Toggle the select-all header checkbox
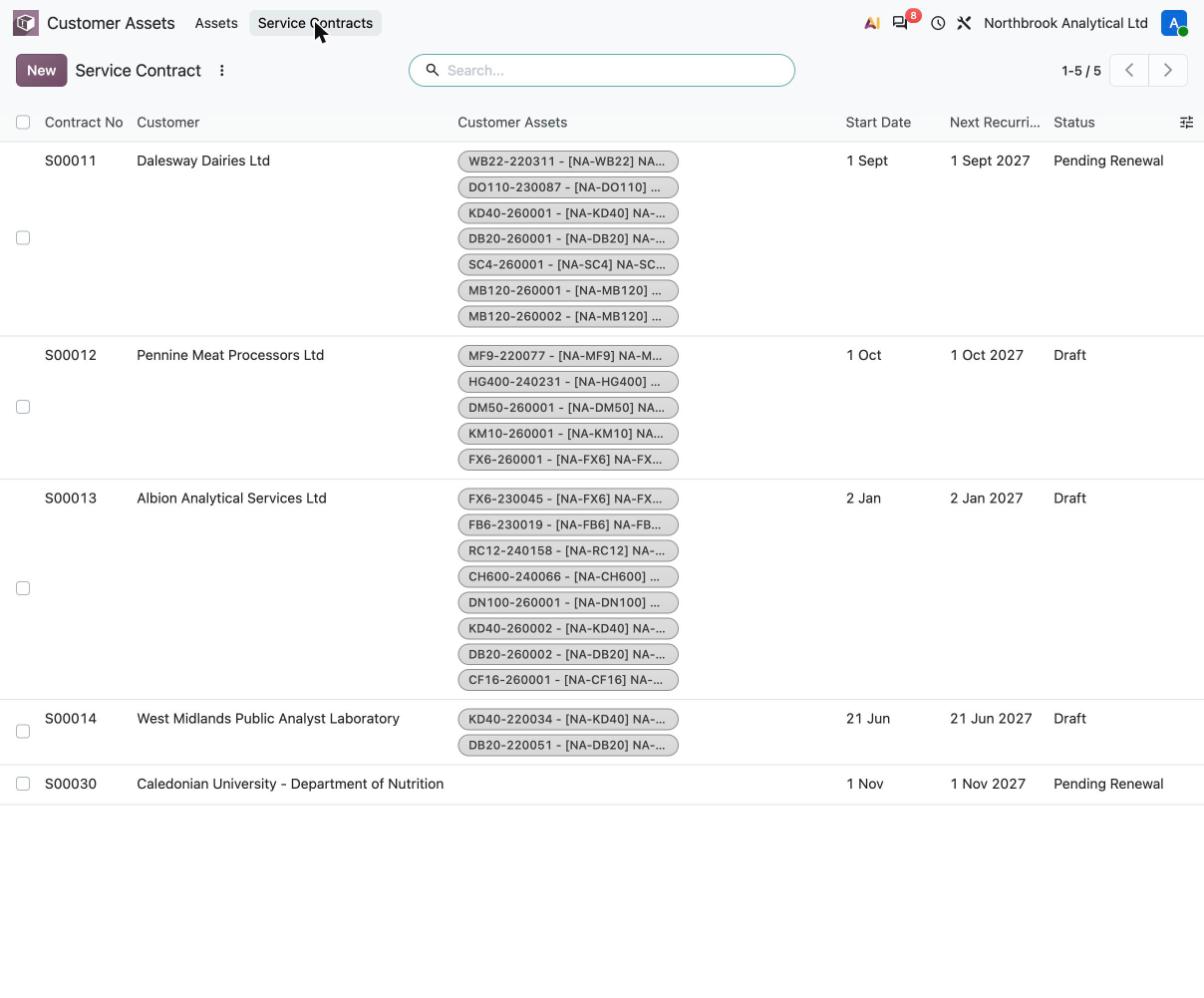 [23, 122]
